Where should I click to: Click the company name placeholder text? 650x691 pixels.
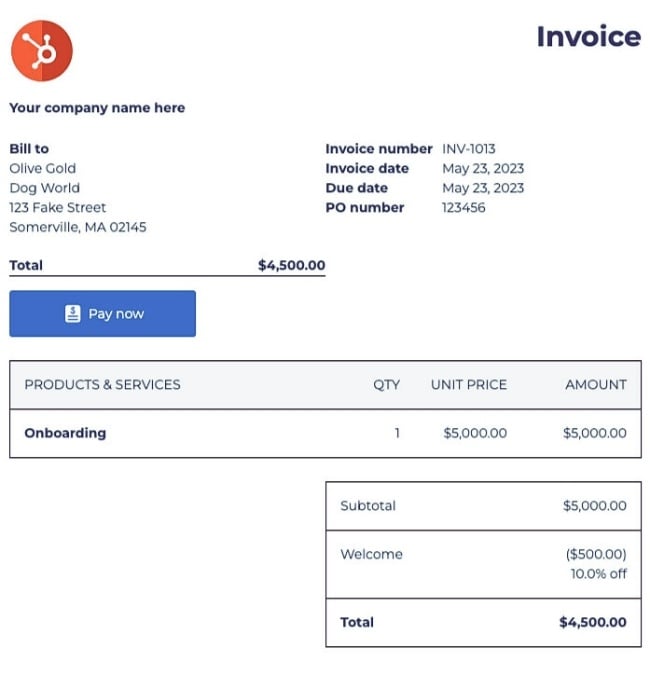(x=97, y=108)
